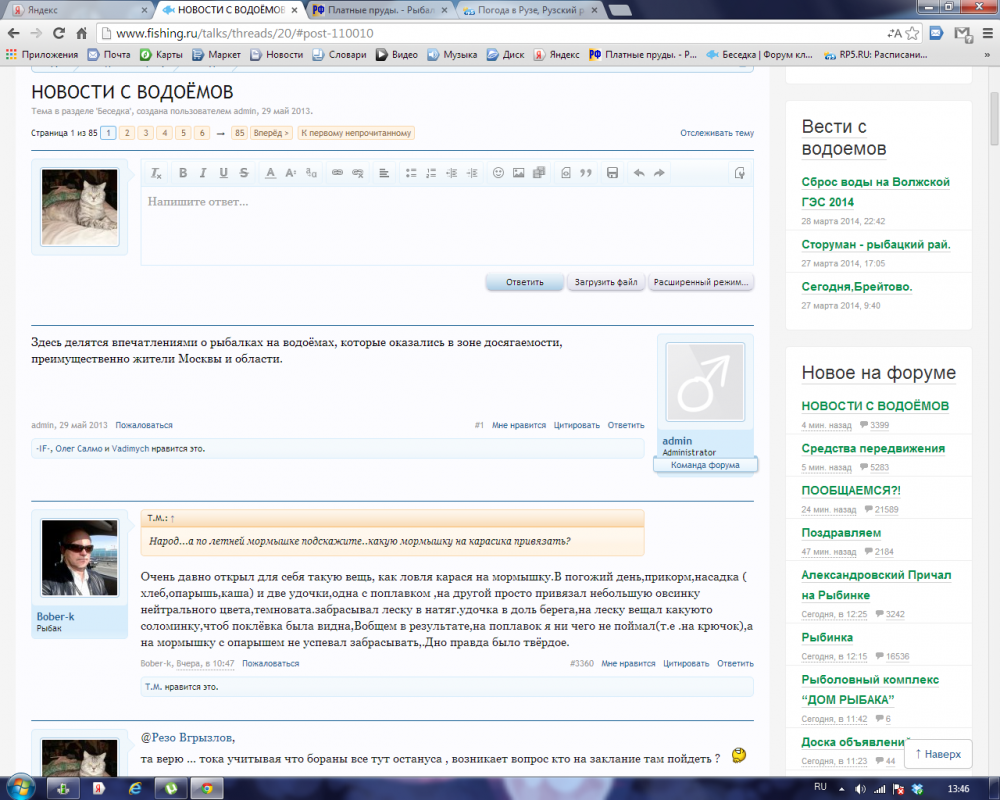Expand the text alignment dropdown
Screen dimensions: 1000x800
click(384, 173)
